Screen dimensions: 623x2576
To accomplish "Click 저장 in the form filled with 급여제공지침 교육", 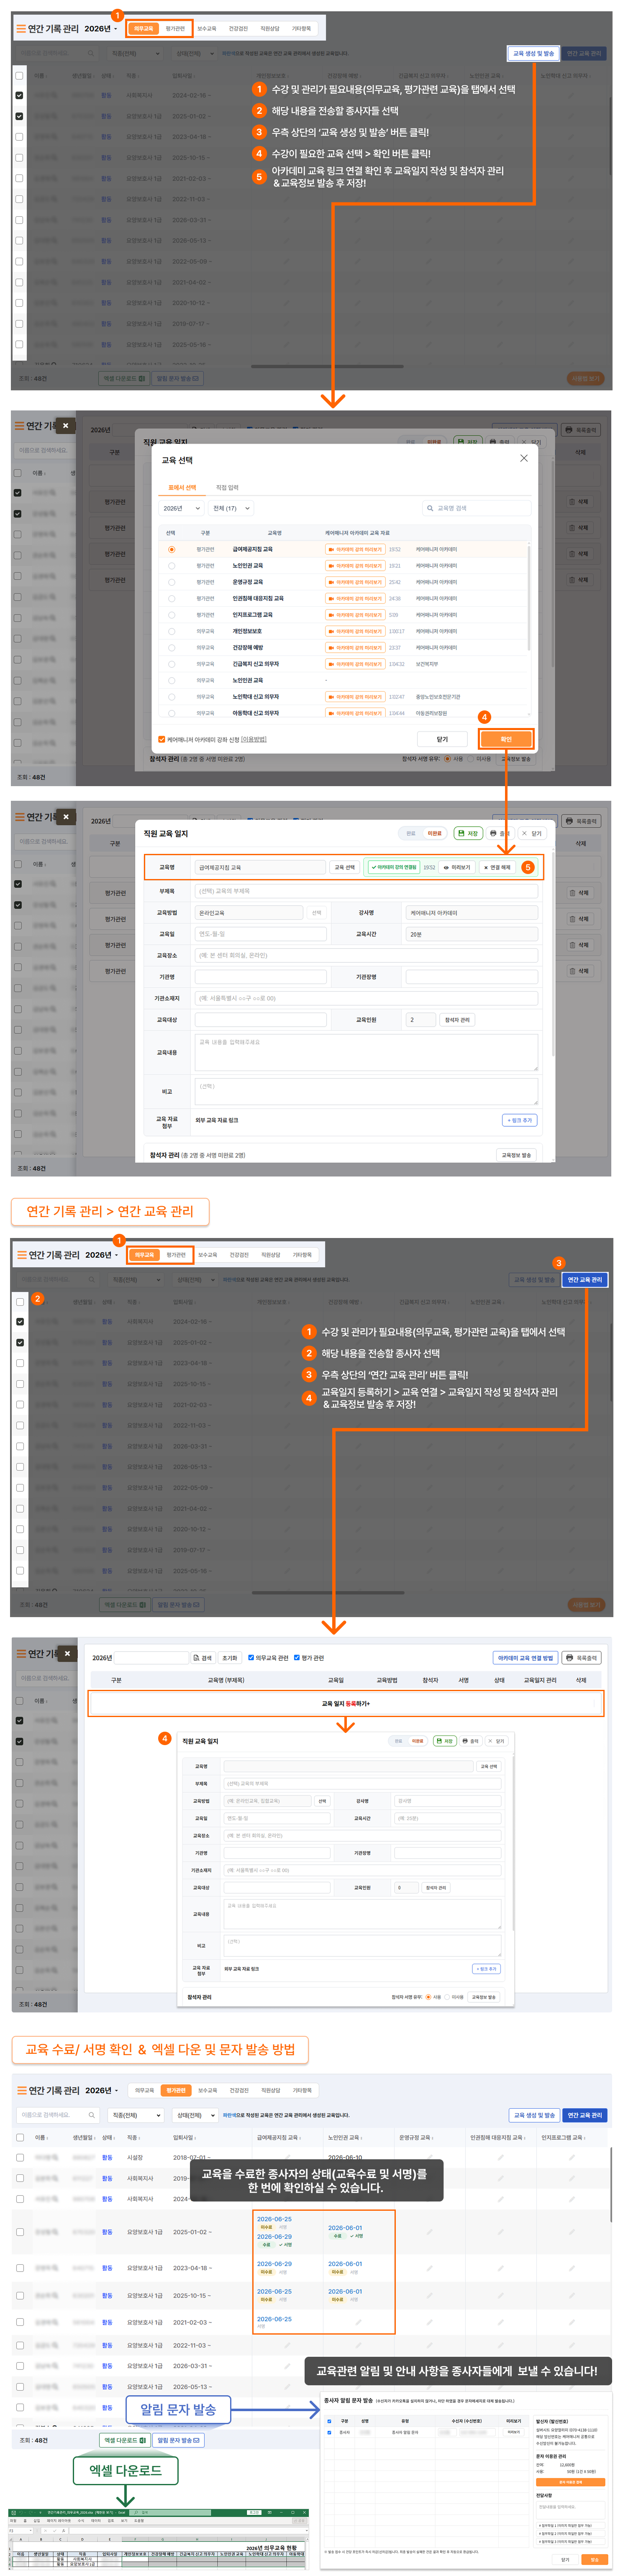I will click(x=468, y=833).
